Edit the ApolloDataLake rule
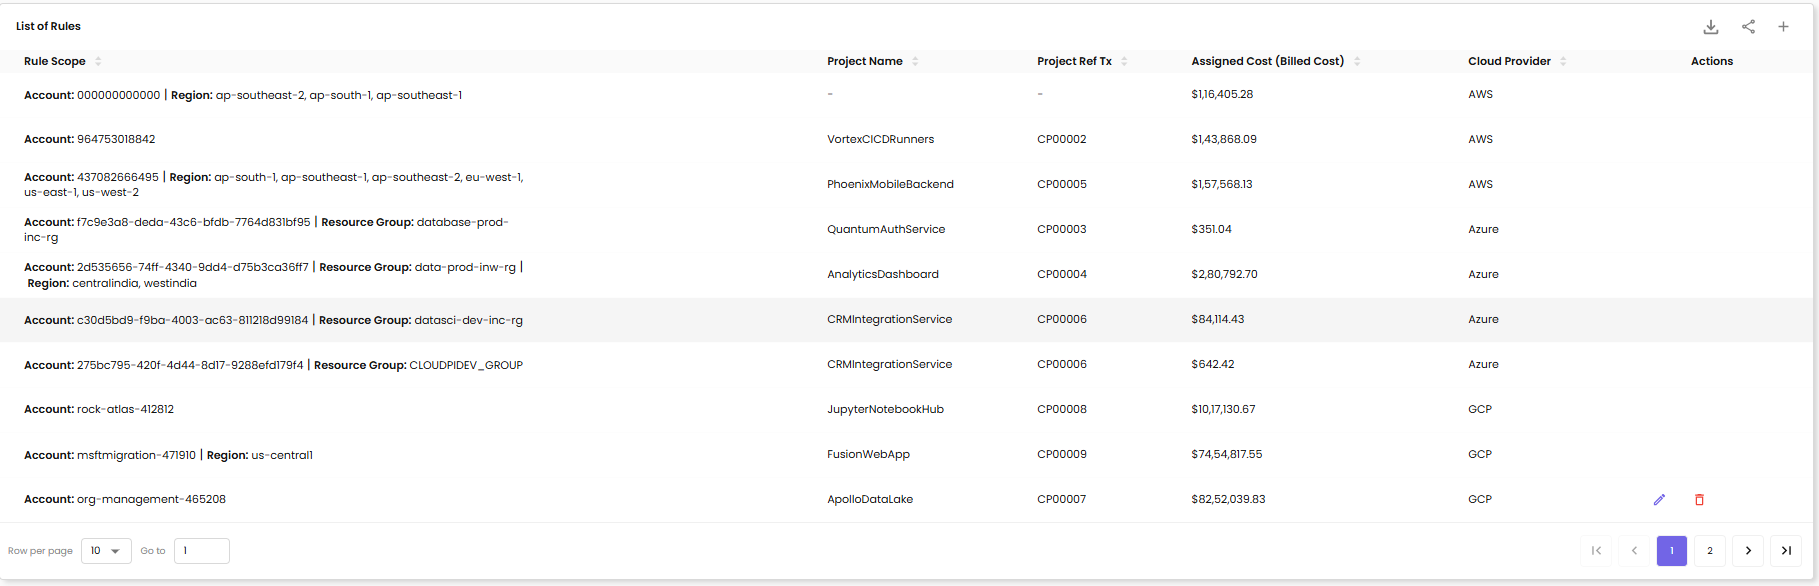Viewport: 1819px width, 586px height. [1659, 500]
